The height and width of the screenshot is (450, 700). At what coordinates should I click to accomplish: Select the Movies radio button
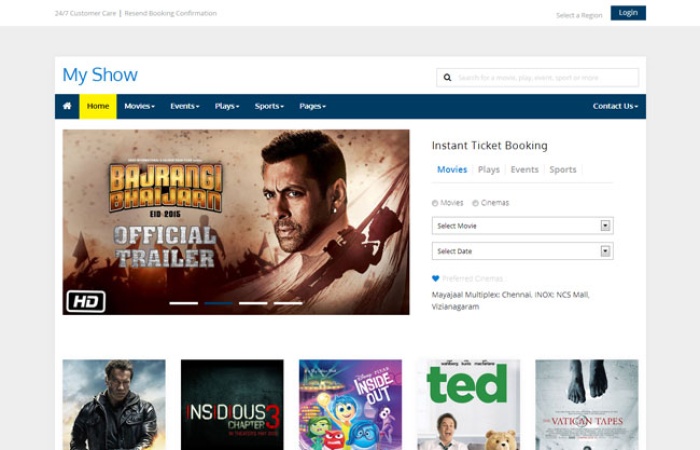click(435, 203)
